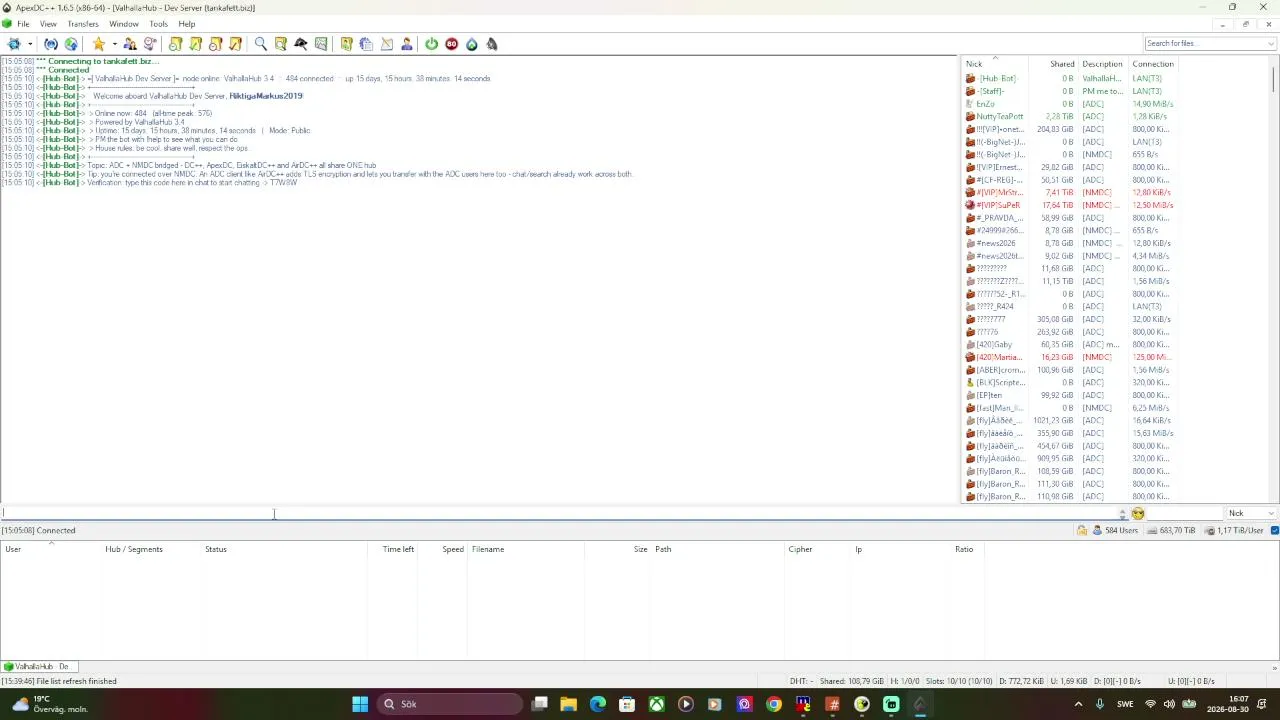
Task: Expand the Favorite Hubs star dropdown arrow
Action: [114, 44]
